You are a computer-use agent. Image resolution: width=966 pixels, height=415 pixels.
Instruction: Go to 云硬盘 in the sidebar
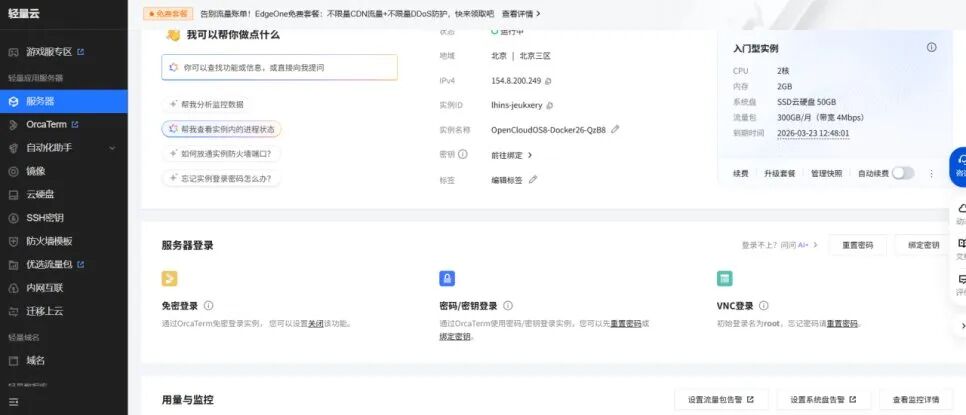coord(40,195)
